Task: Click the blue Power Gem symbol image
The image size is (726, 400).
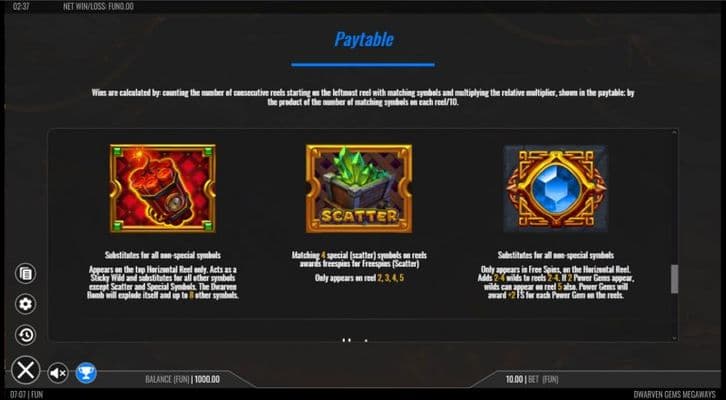Action: pyautogui.click(x=556, y=188)
